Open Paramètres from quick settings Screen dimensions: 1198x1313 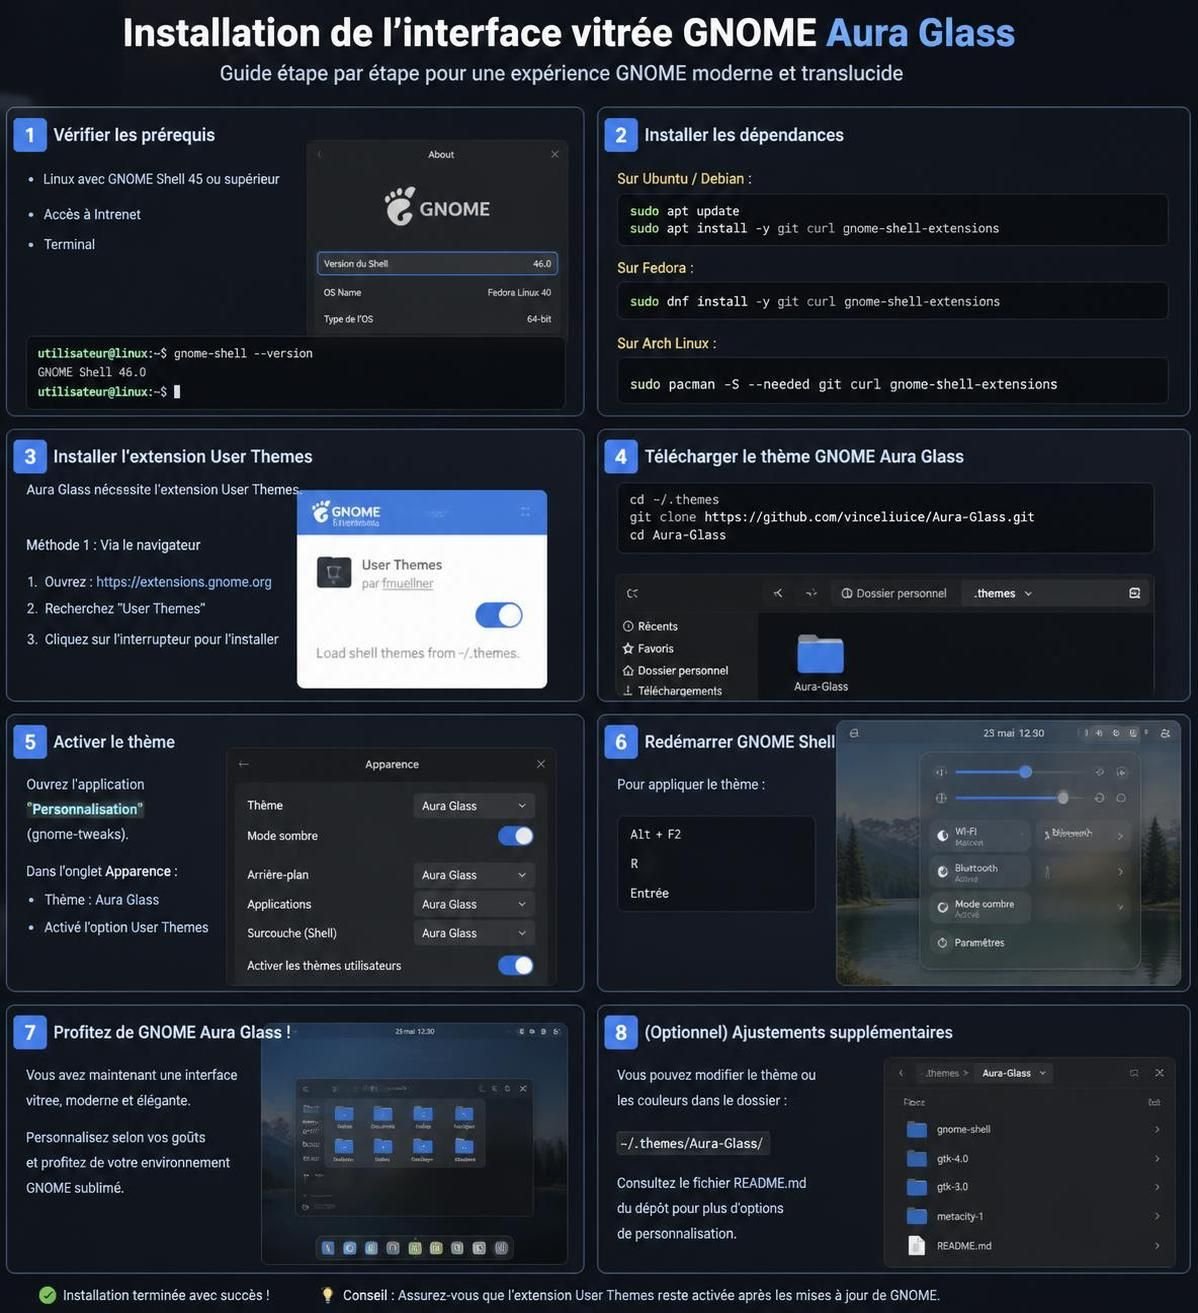tap(970, 942)
